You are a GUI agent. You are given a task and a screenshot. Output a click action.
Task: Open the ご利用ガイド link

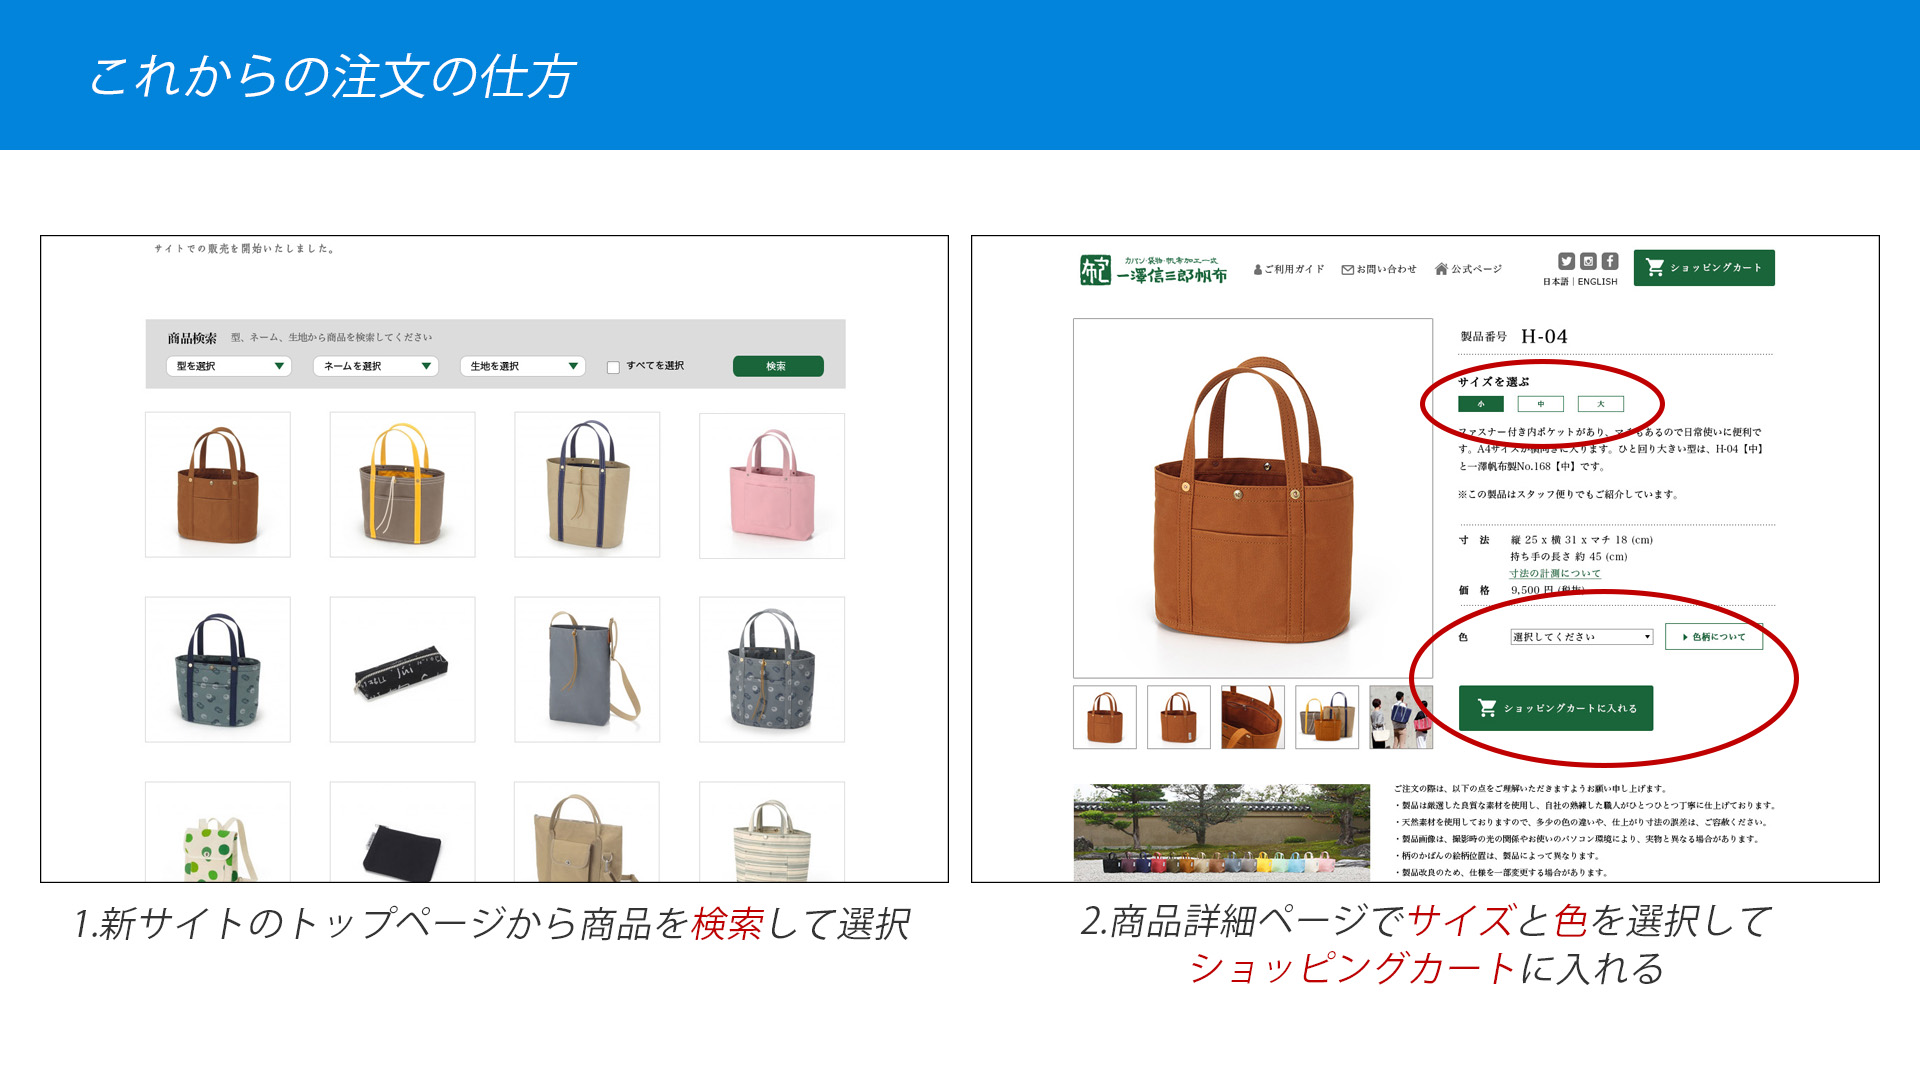coord(1289,269)
